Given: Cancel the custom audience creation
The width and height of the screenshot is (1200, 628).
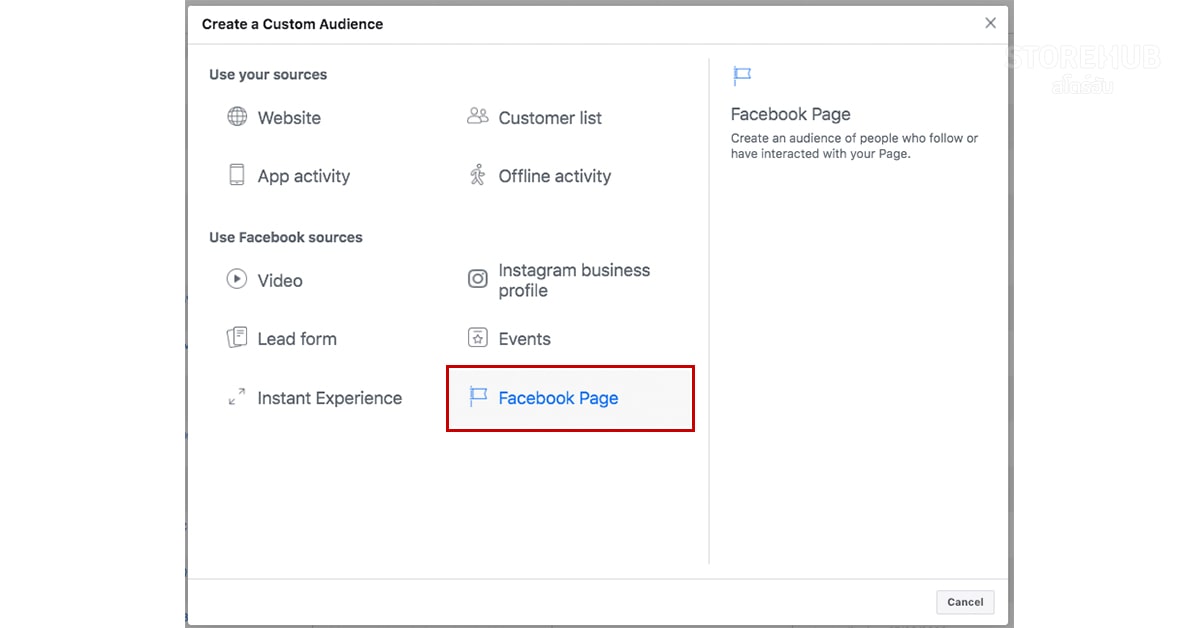Looking at the screenshot, I should point(965,602).
